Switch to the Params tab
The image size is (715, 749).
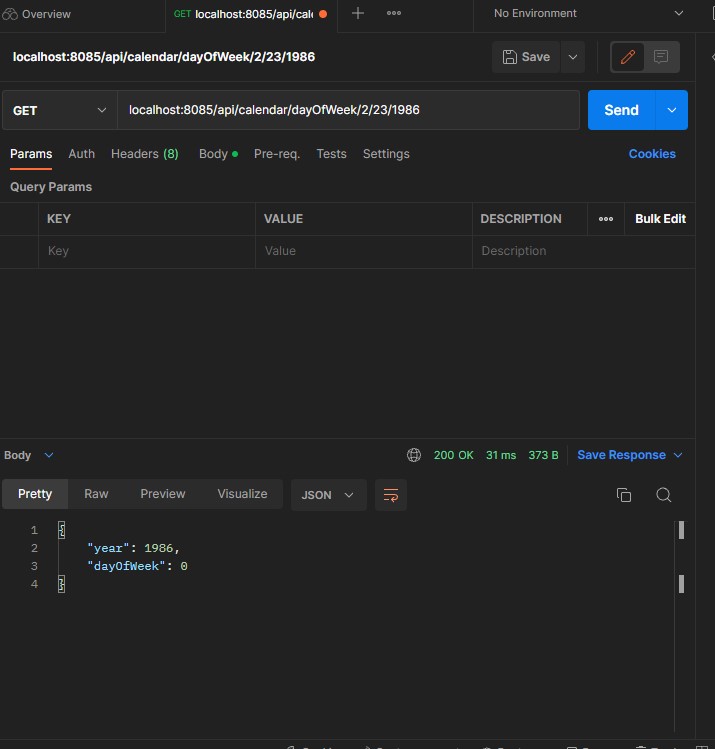(31, 154)
